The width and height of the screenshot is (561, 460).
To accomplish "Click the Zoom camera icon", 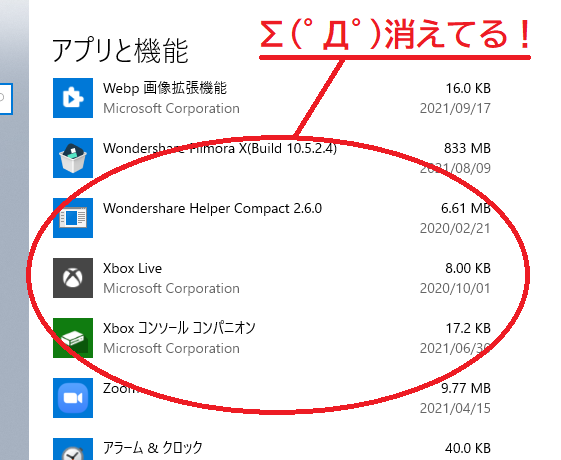I will [73, 398].
